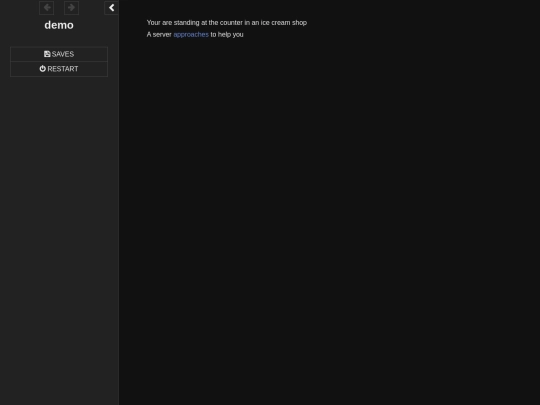This screenshot has height=405, width=540.
Task: Follow the 'approaches' link
Action: 191,34
